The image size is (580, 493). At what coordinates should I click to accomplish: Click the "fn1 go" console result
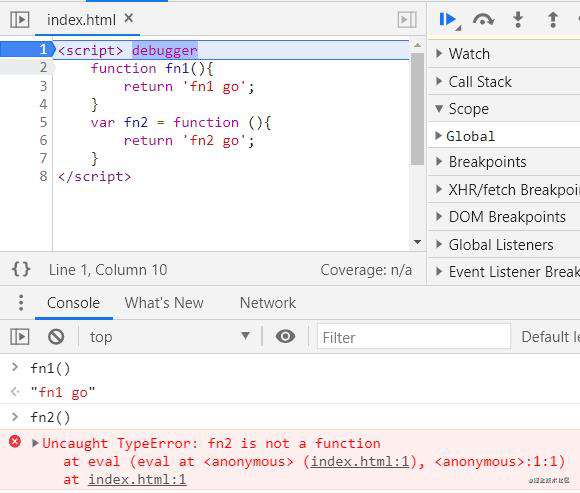tap(63, 392)
